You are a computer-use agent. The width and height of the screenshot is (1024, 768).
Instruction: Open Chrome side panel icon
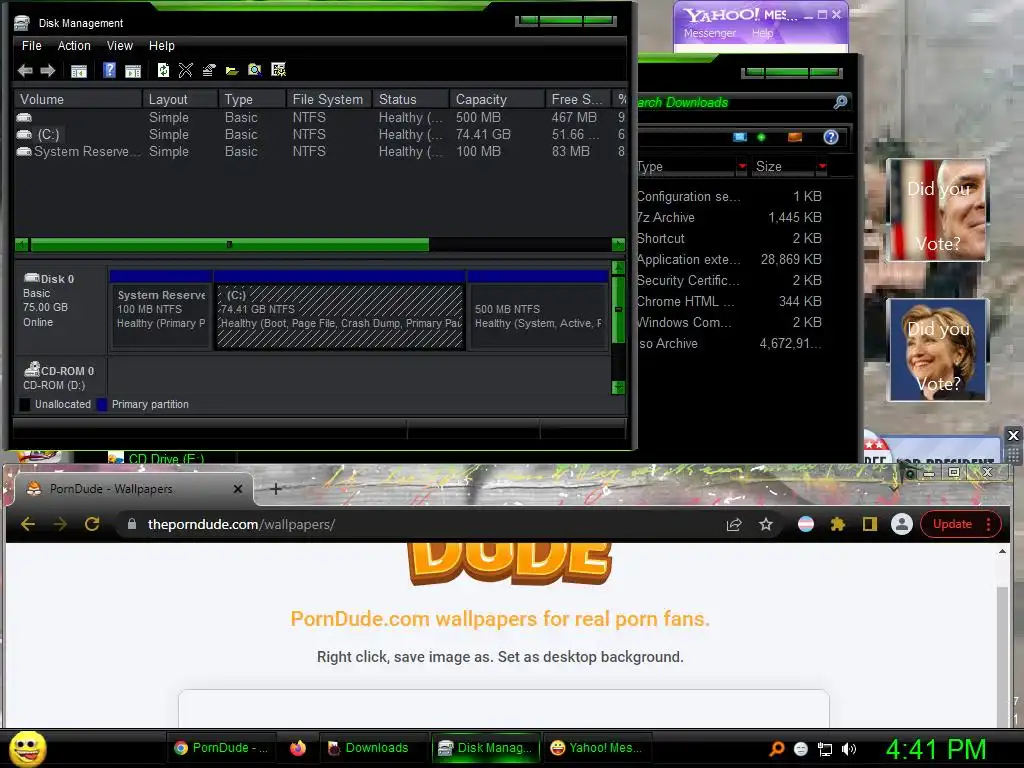[870, 524]
